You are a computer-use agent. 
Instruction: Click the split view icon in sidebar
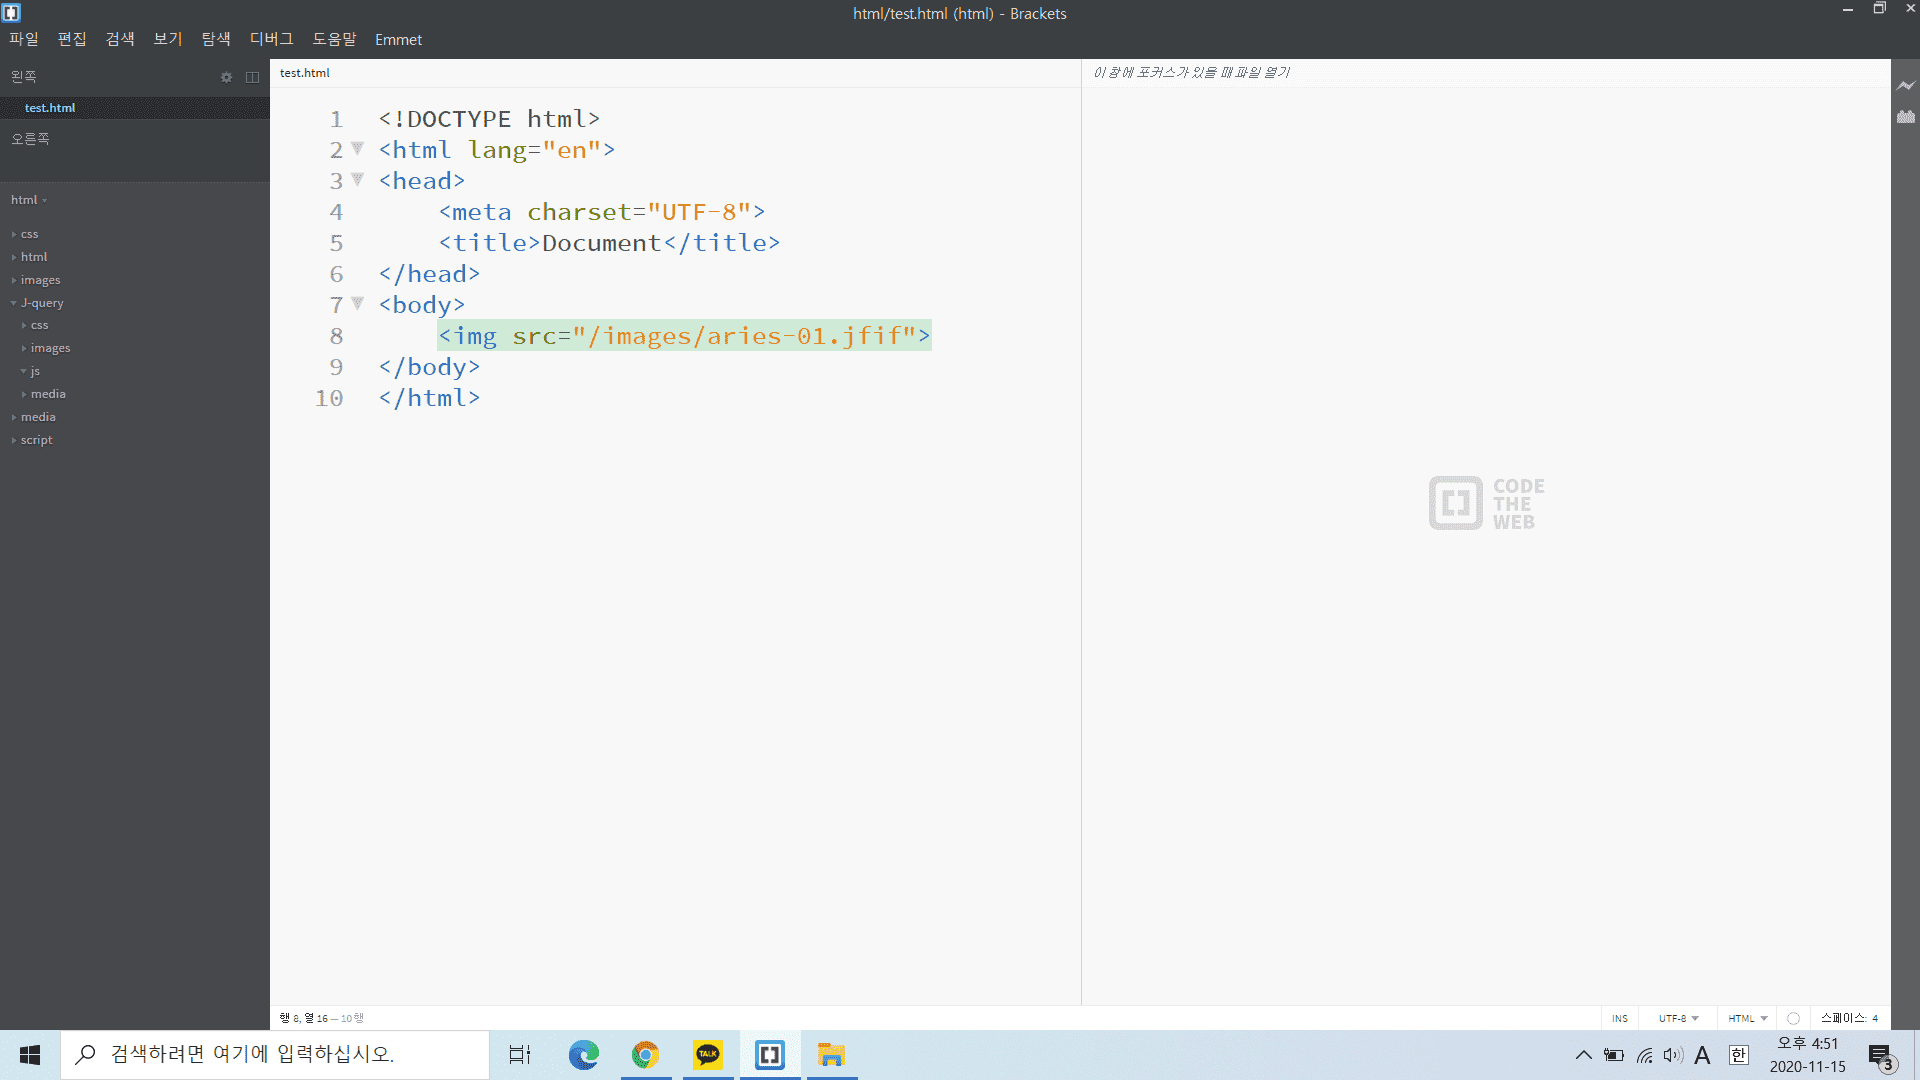(252, 77)
